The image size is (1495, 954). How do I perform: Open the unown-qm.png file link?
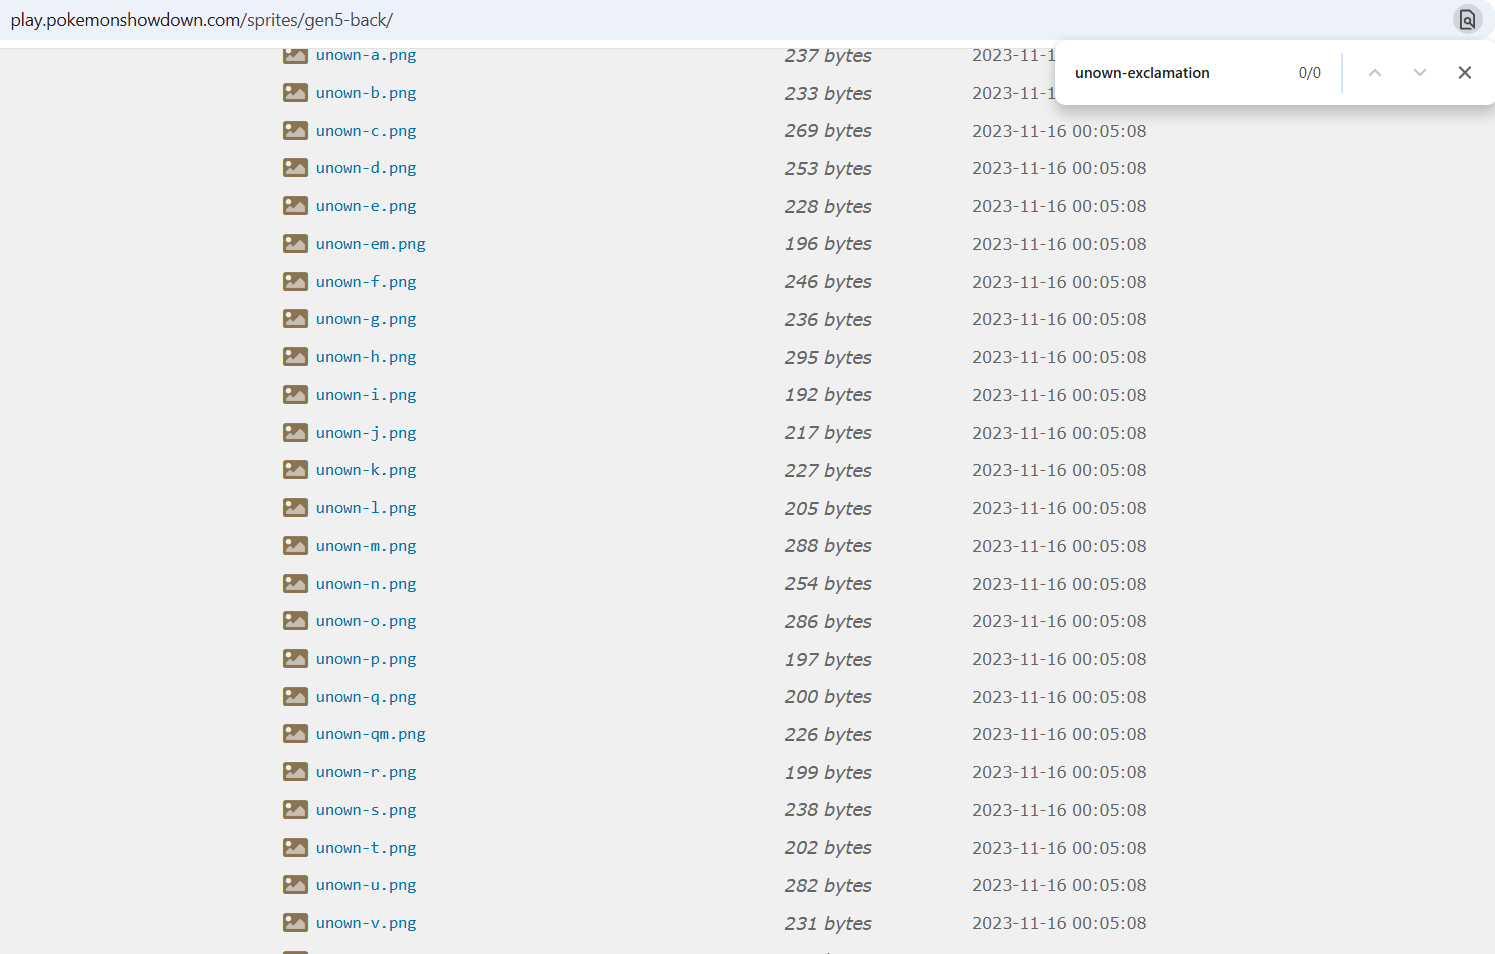click(371, 734)
